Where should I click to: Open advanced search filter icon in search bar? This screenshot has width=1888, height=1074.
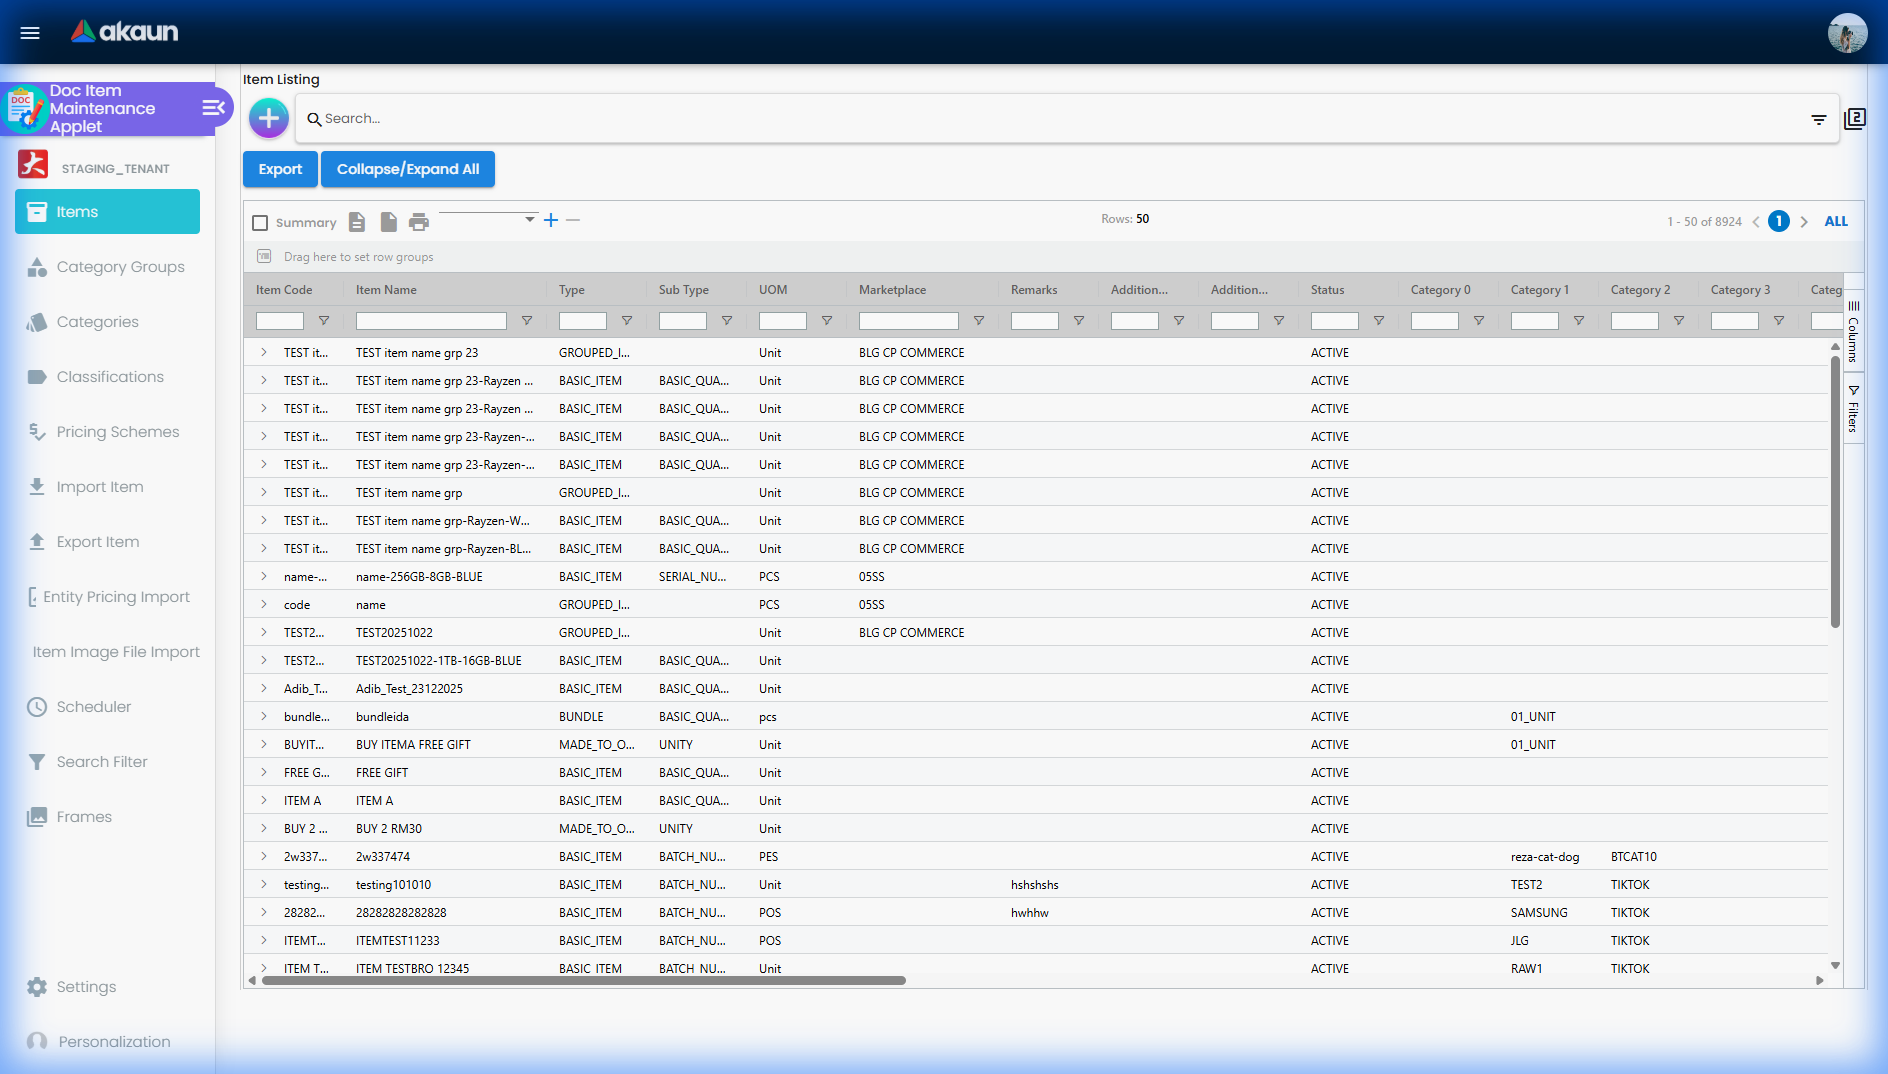coord(1818,119)
